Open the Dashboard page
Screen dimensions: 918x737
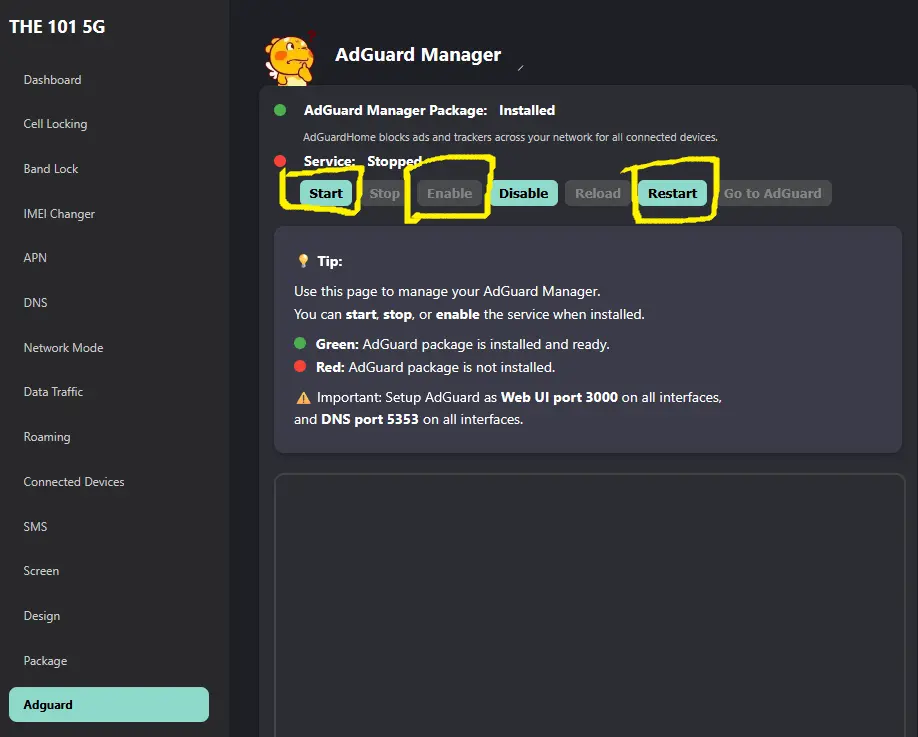pyautogui.click(x=52, y=80)
